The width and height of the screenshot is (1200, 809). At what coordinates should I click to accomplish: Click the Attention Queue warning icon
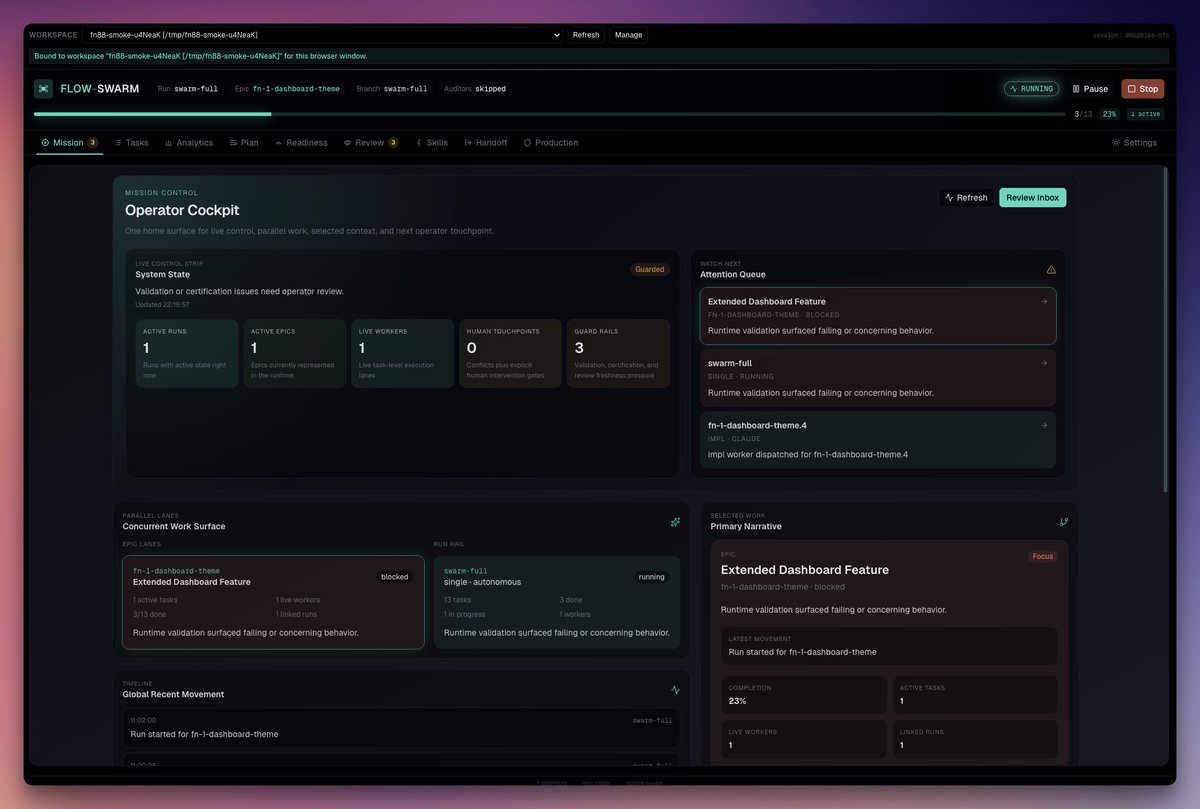pyautogui.click(x=1051, y=270)
